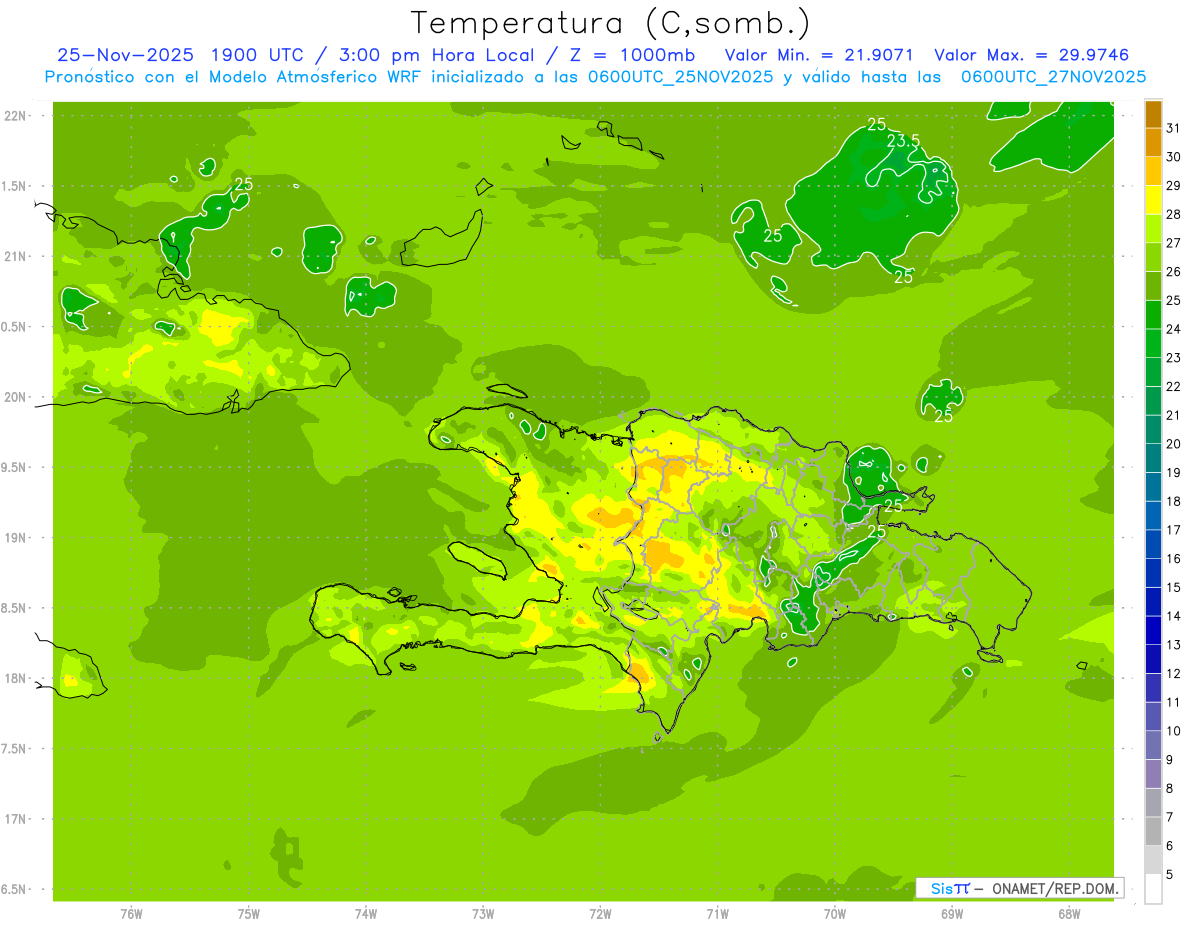The width and height of the screenshot is (1200, 927).
Task: Click the blue swatch between 16 and 17
Action: coord(1153,545)
